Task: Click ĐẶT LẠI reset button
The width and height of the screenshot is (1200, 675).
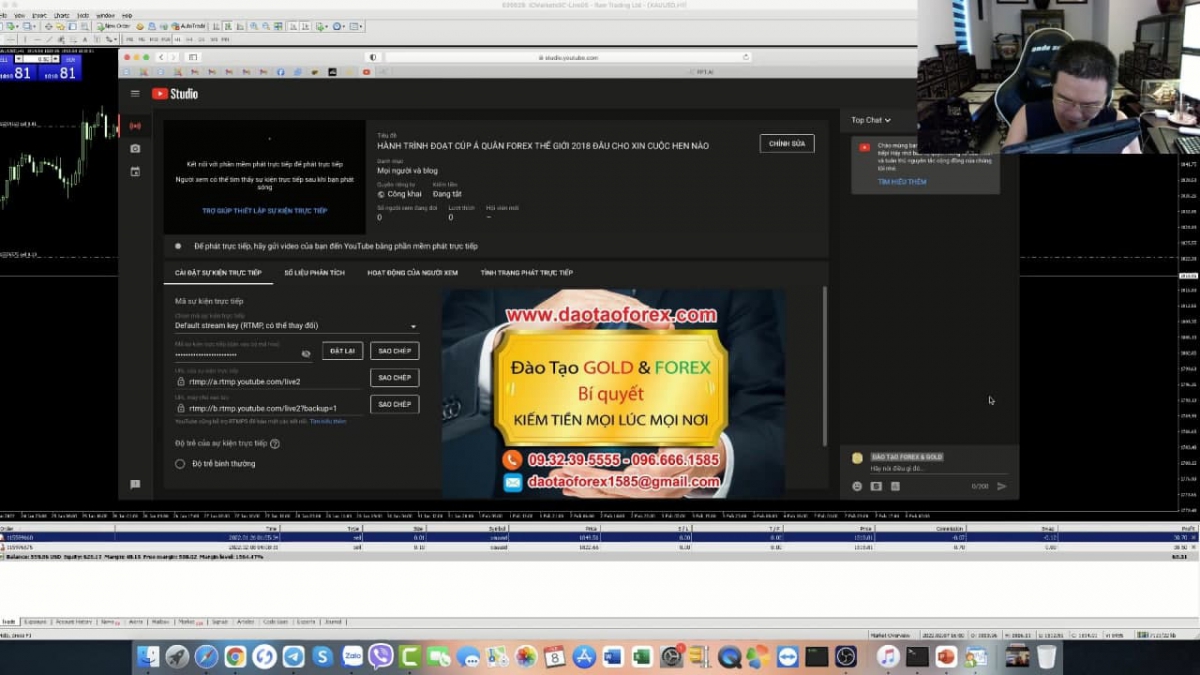Action: click(342, 351)
